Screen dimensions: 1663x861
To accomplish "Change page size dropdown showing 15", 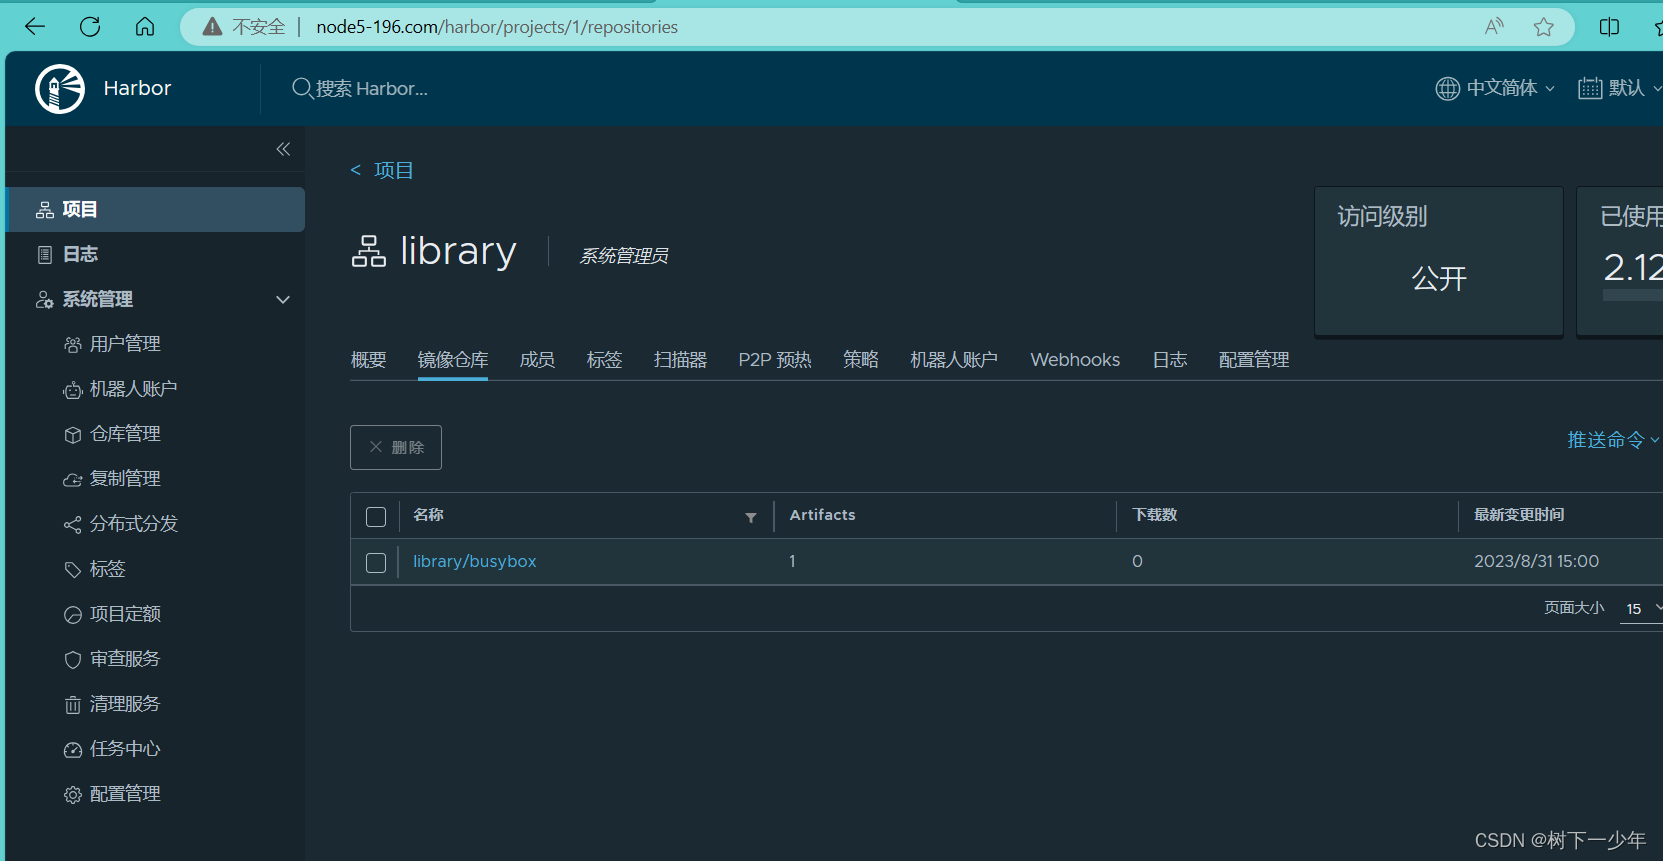I will (1642, 608).
